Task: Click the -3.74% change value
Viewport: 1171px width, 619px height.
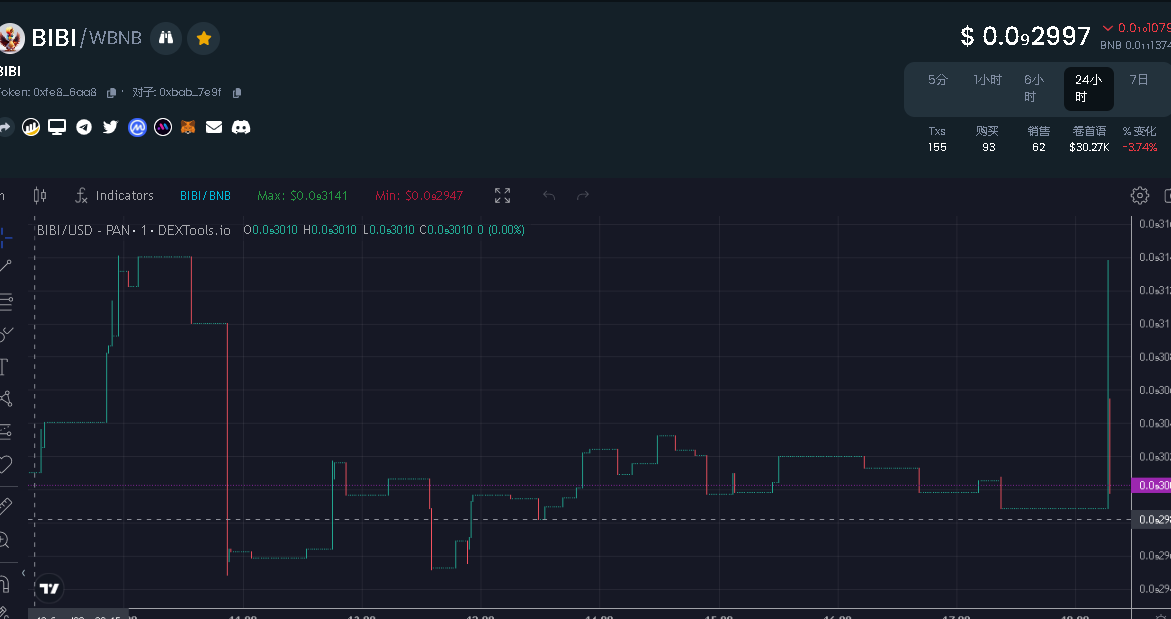Action: pyautogui.click(x=1140, y=147)
